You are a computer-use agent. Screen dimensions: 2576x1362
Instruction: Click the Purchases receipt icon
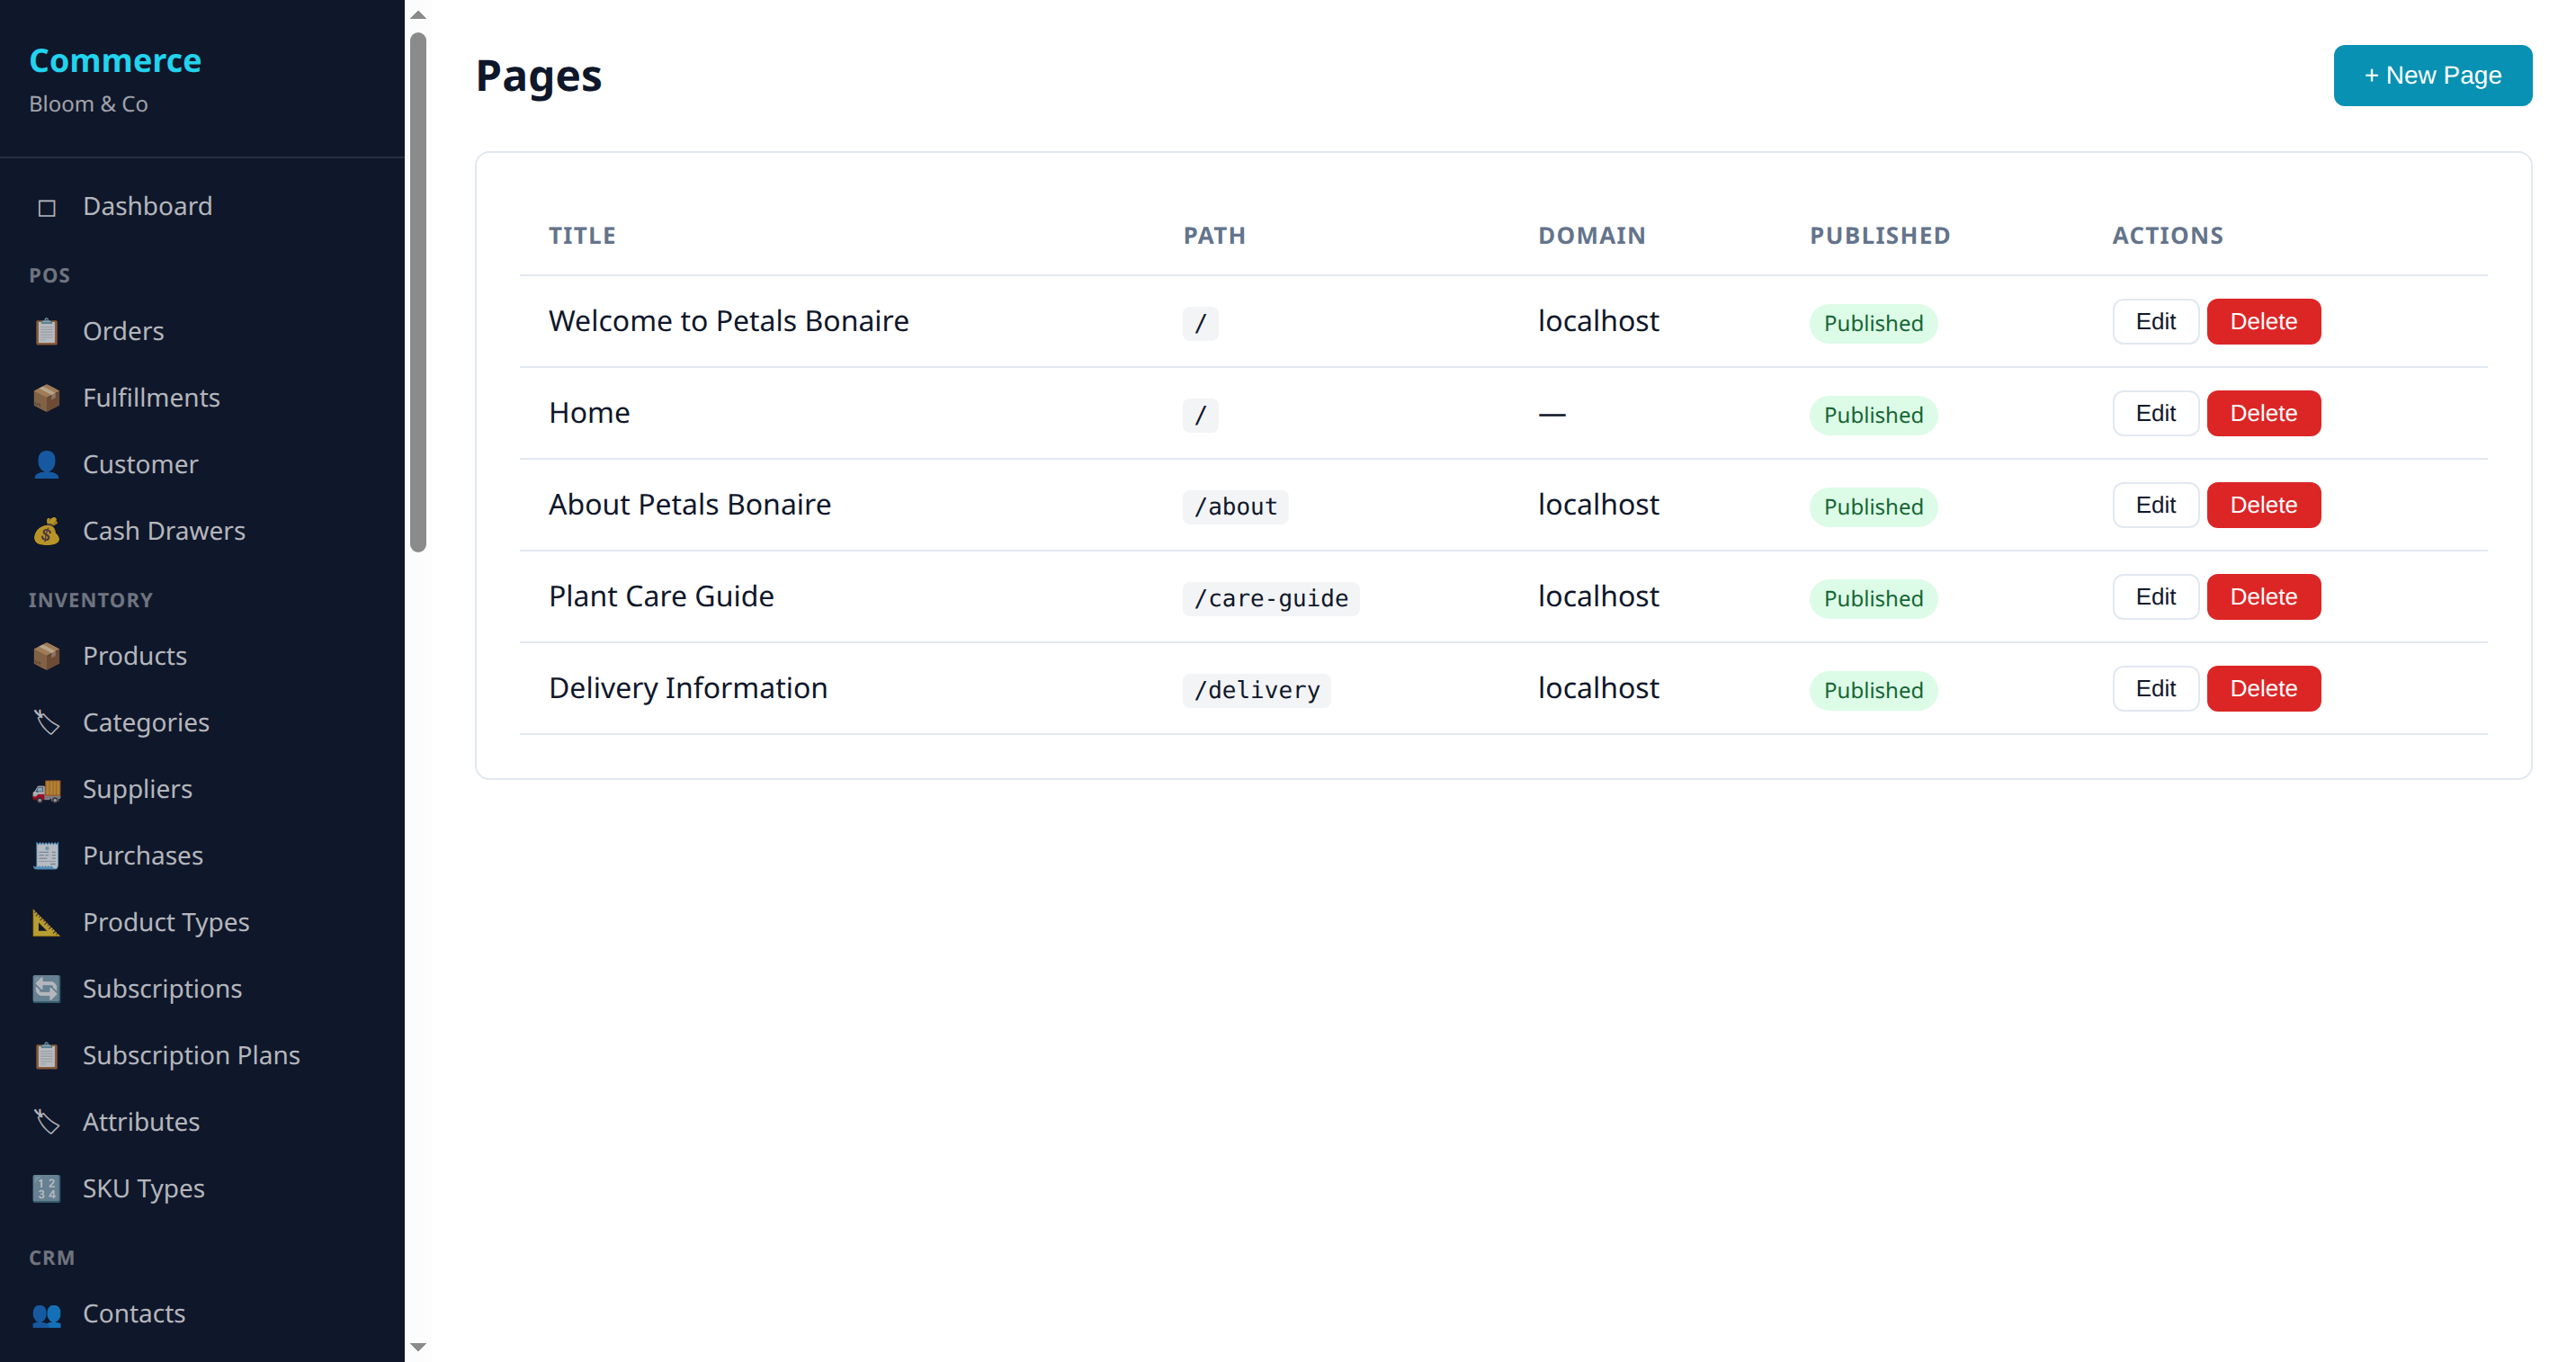point(46,855)
